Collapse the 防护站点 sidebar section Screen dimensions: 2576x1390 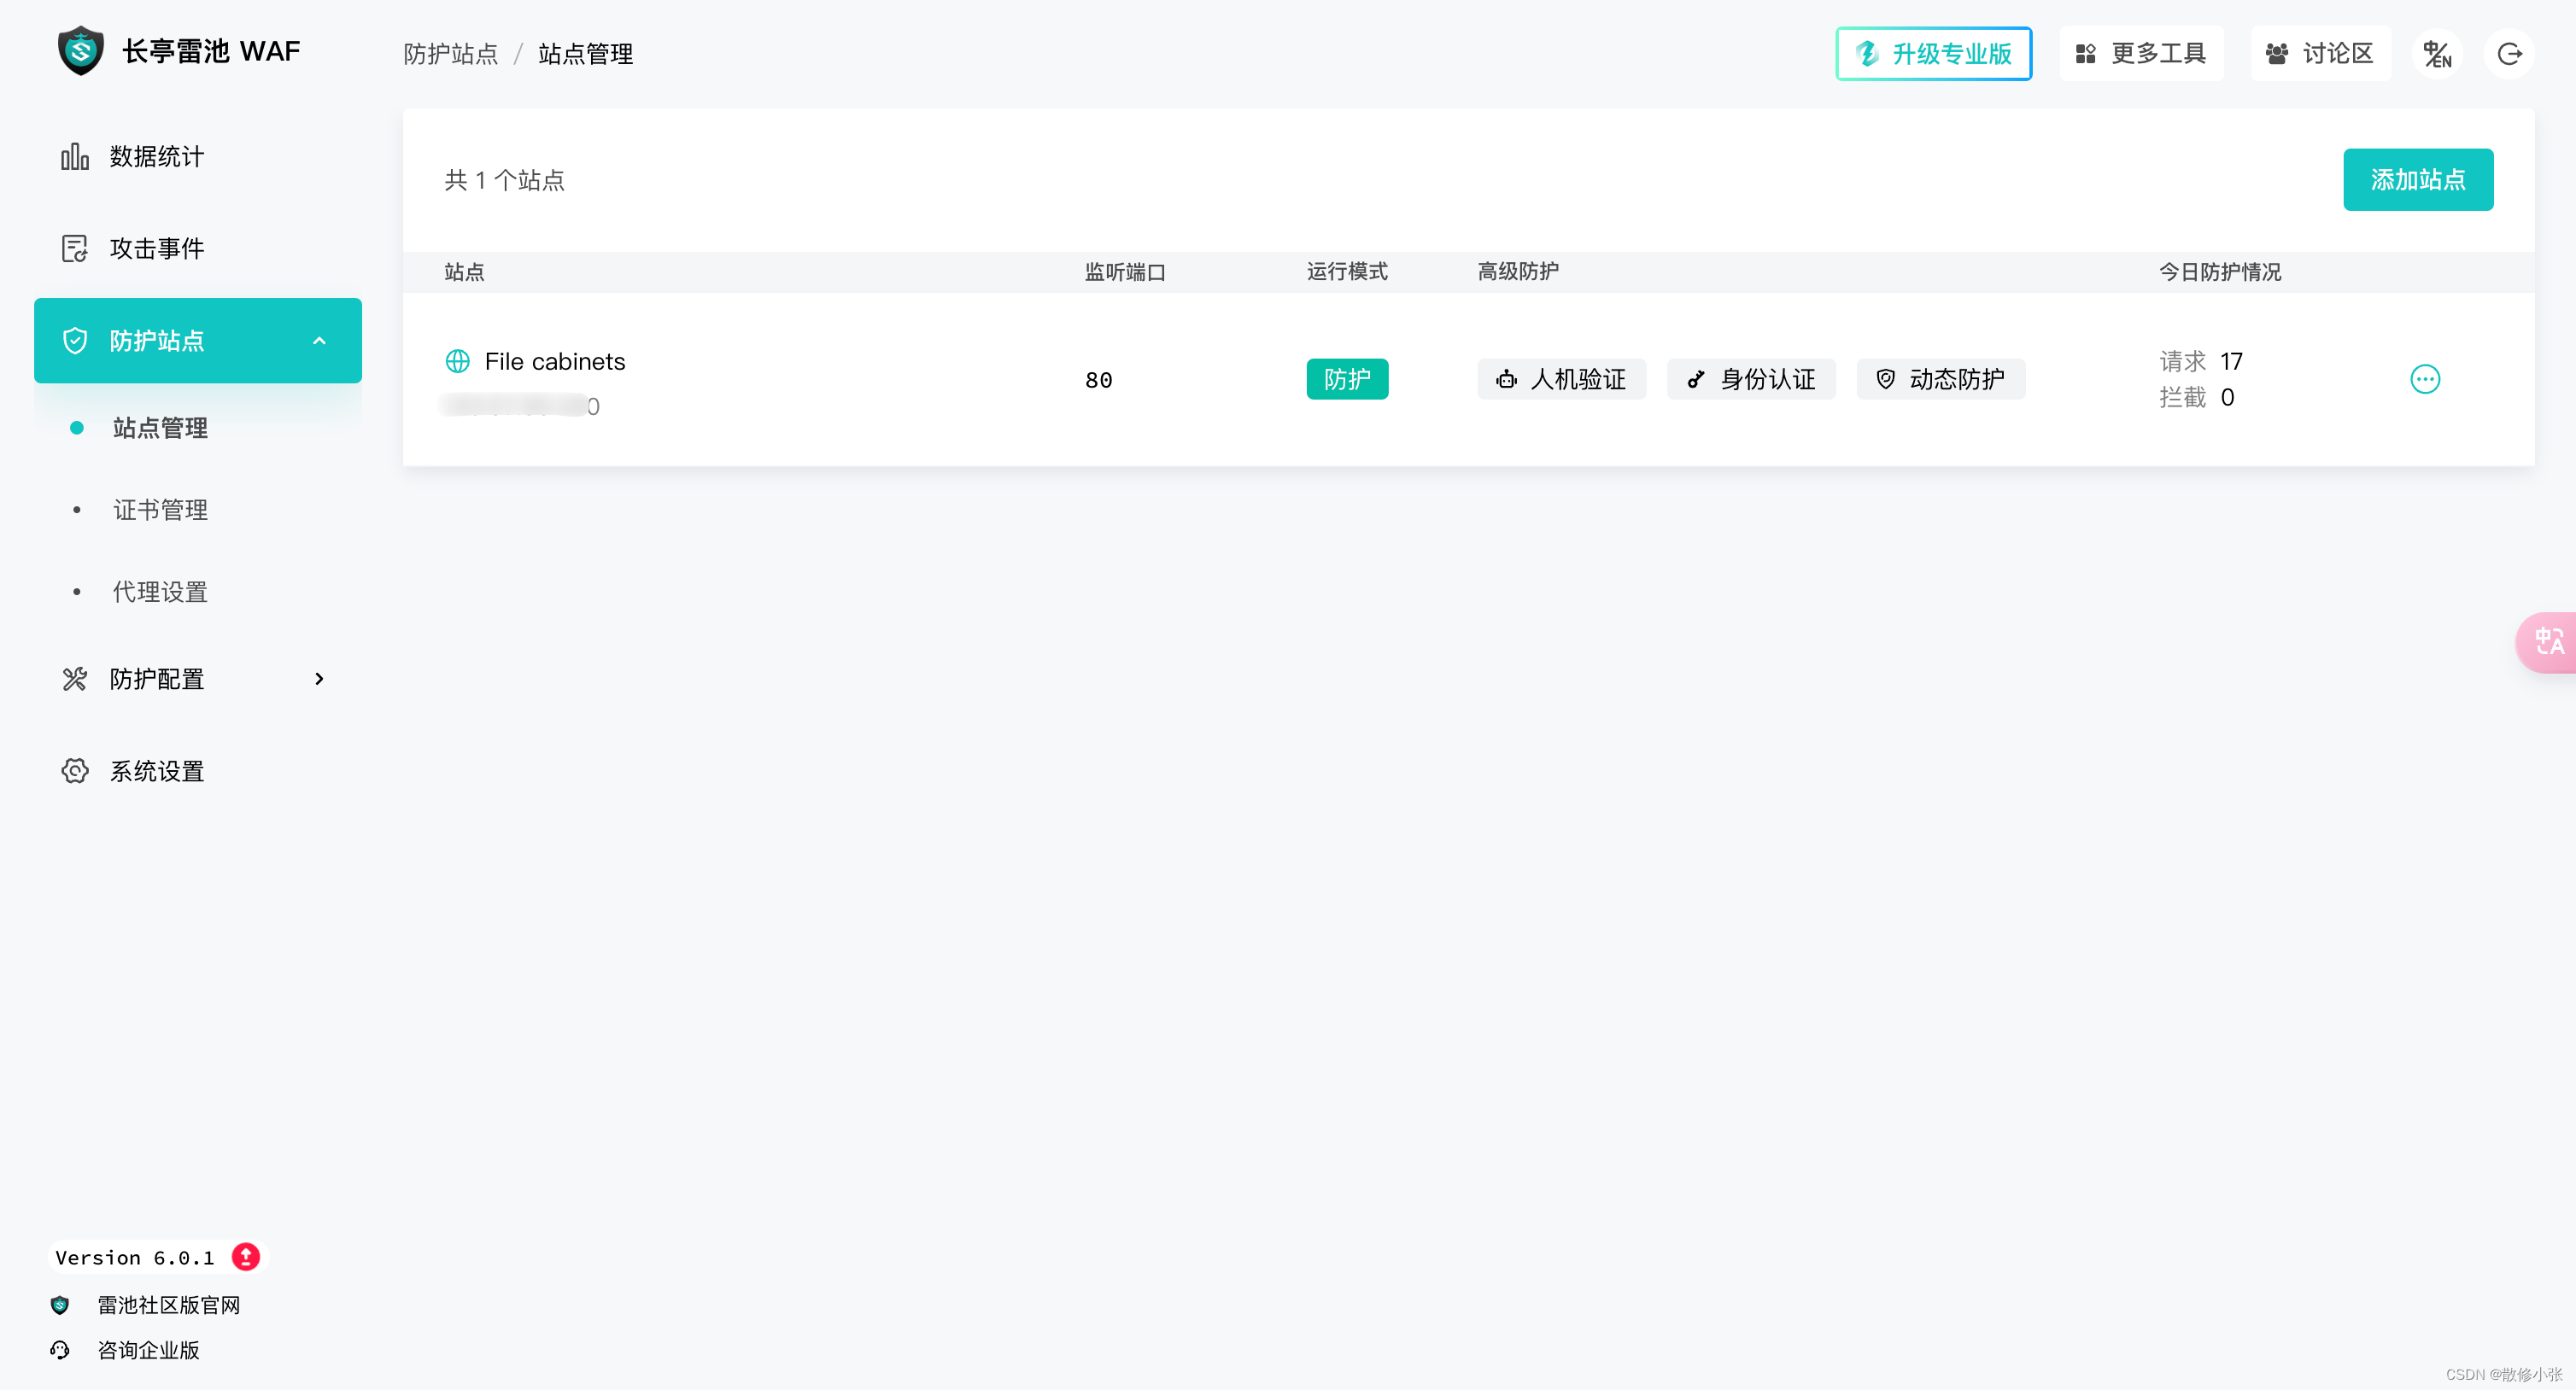click(319, 341)
